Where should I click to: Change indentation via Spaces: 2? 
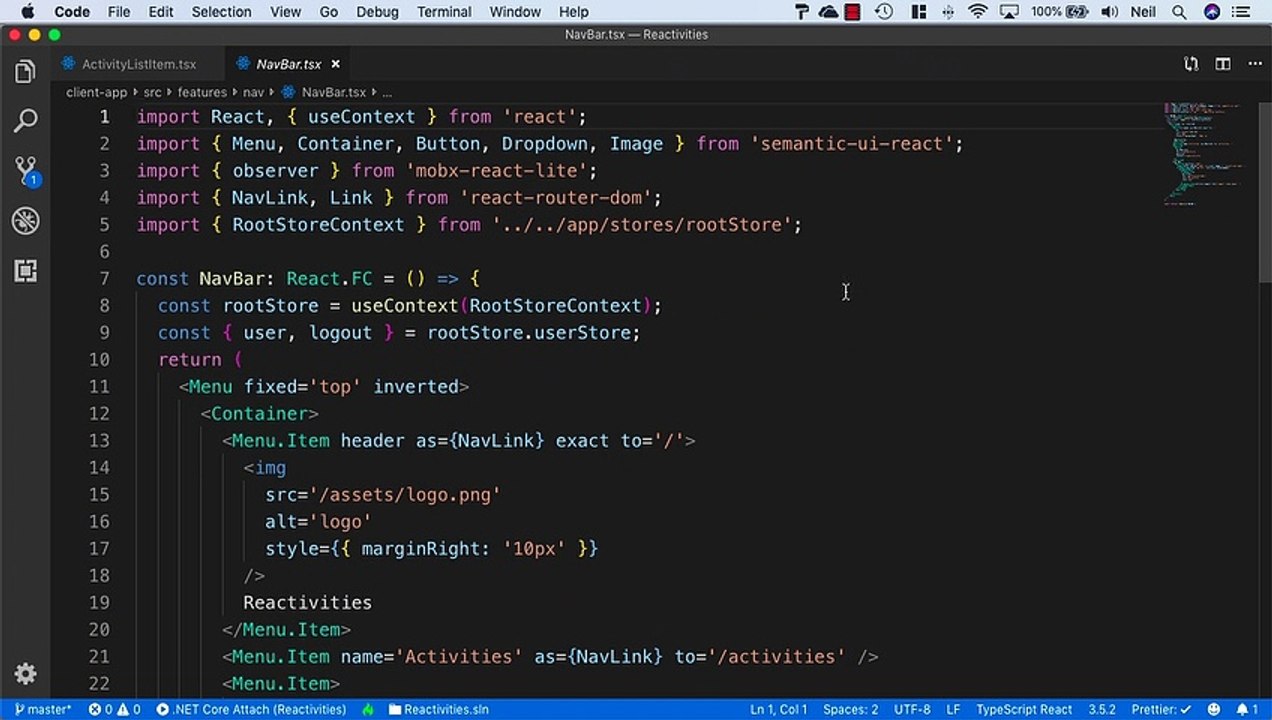[850, 710]
